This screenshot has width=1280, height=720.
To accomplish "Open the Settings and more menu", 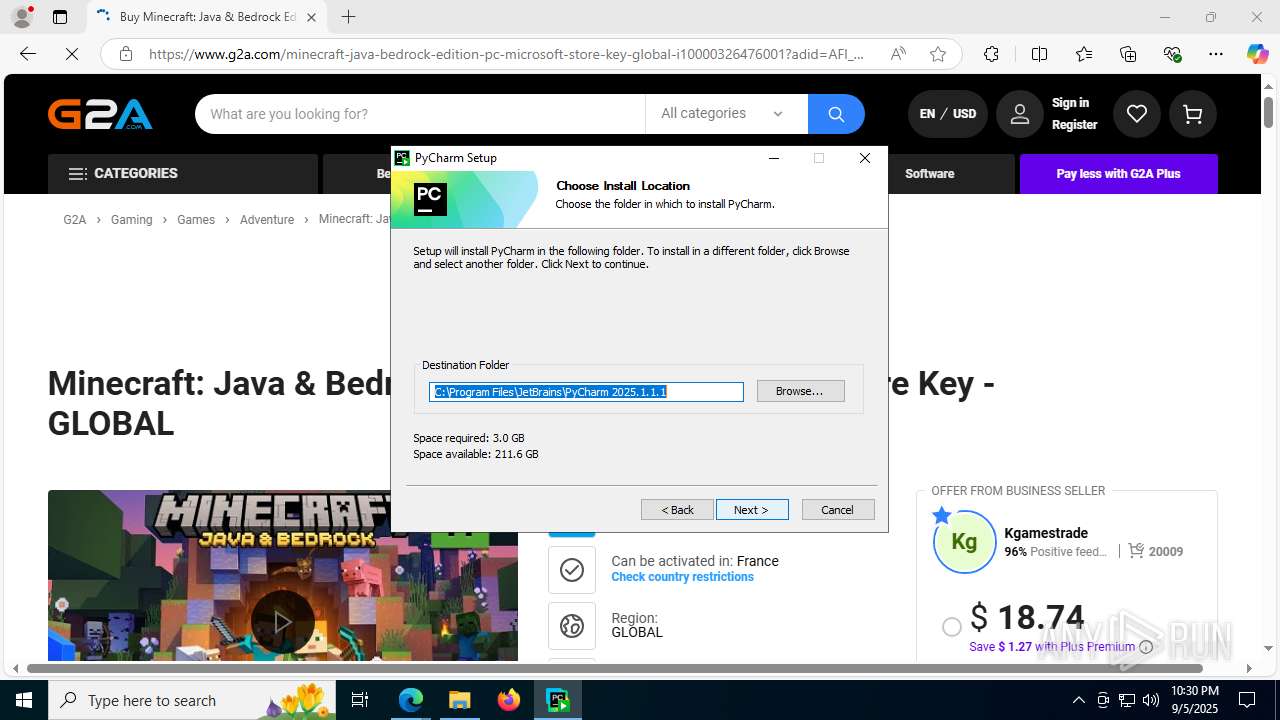I will click(1216, 54).
